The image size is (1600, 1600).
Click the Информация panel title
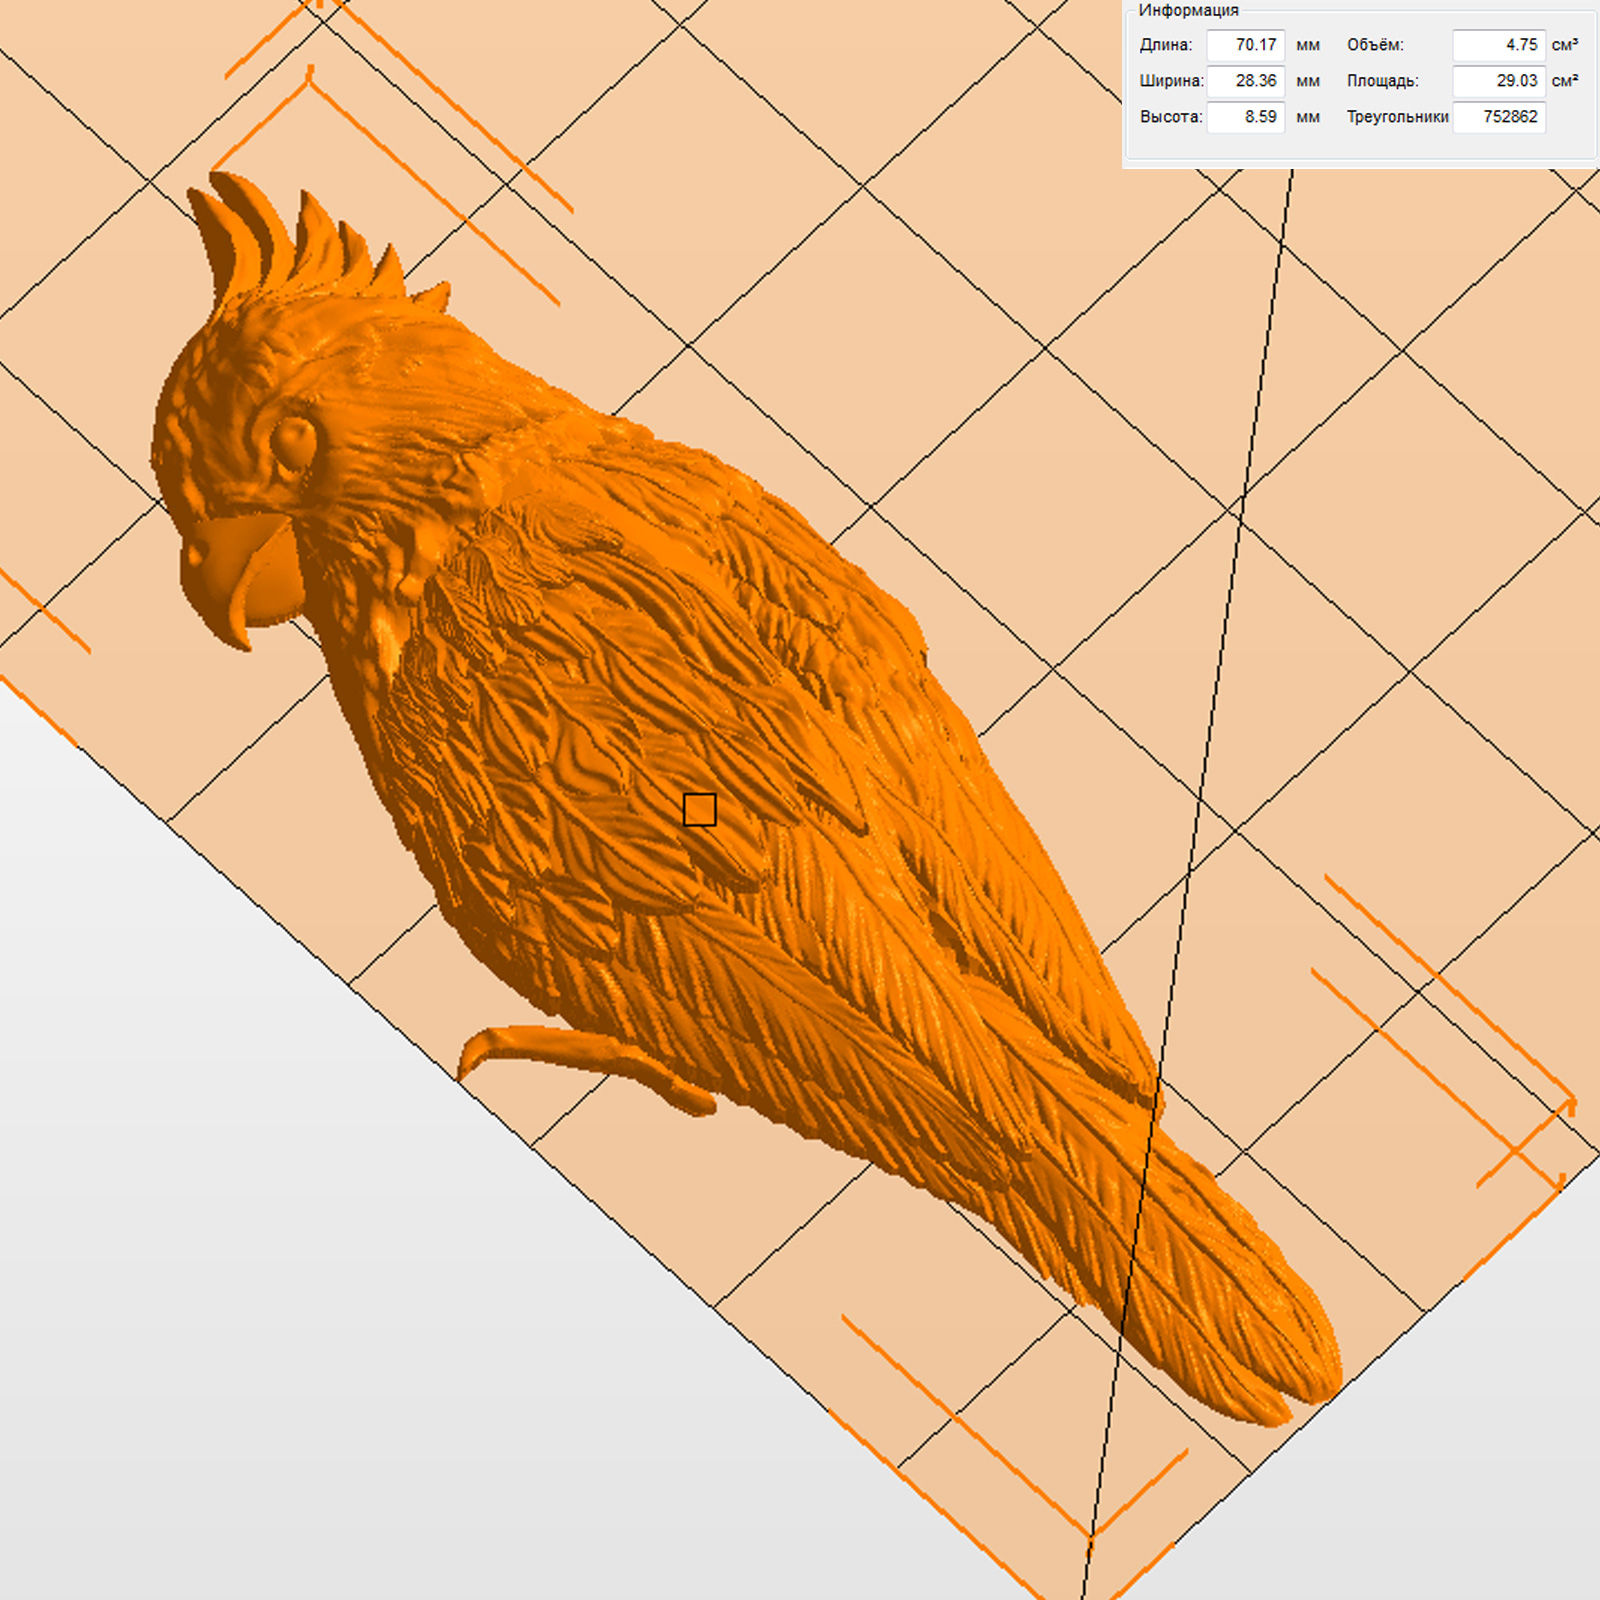pyautogui.click(x=1188, y=10)
